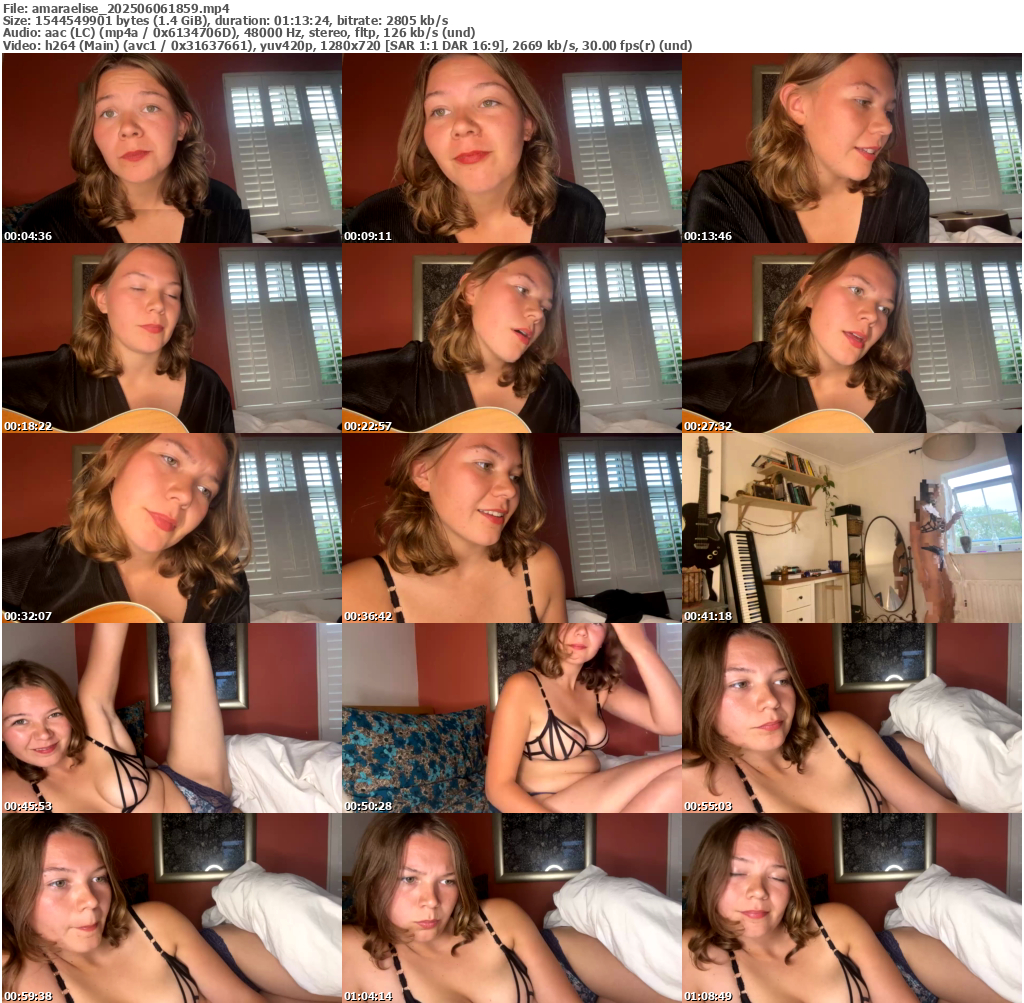Click the thumbnail at 00:13:46
Image resolution: width=1024 pixels, height=1003 pixels.
[852, 148]
